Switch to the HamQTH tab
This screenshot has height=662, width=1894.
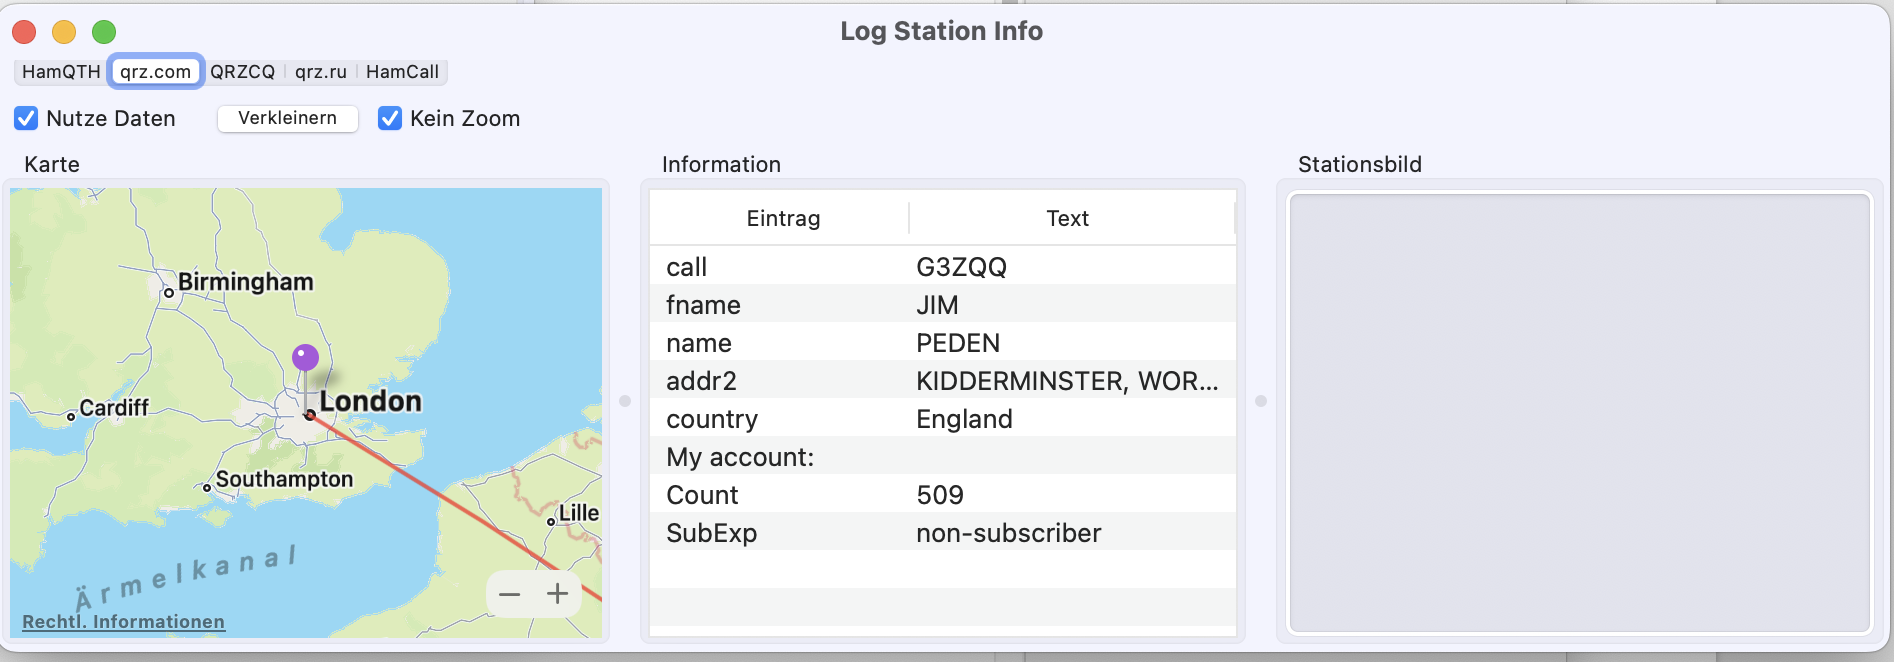point(61,72)
